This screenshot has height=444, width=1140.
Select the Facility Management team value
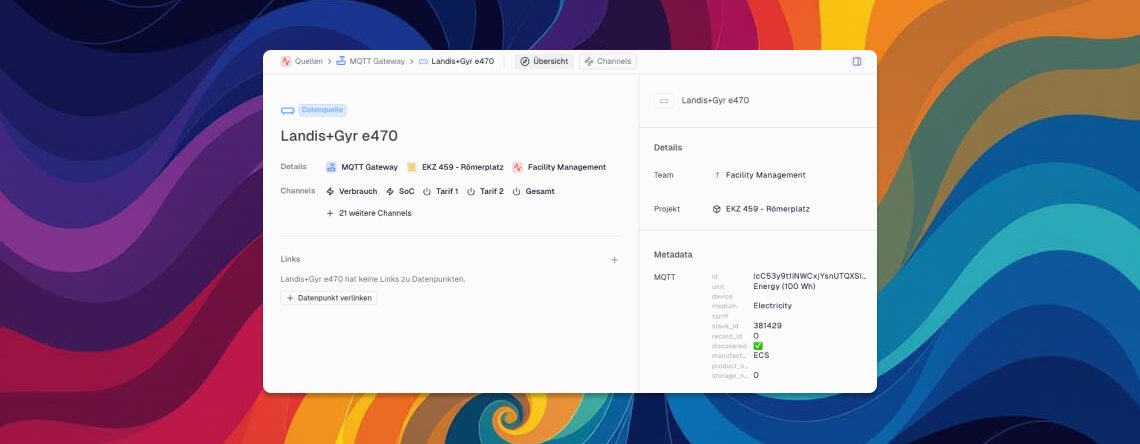click(766, 175)
